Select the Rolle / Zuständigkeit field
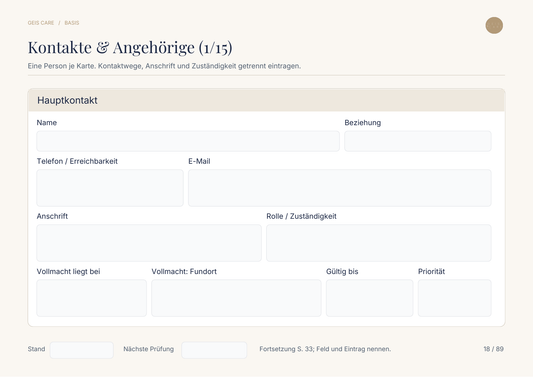The image size is (533, 377). click(379, 243)
